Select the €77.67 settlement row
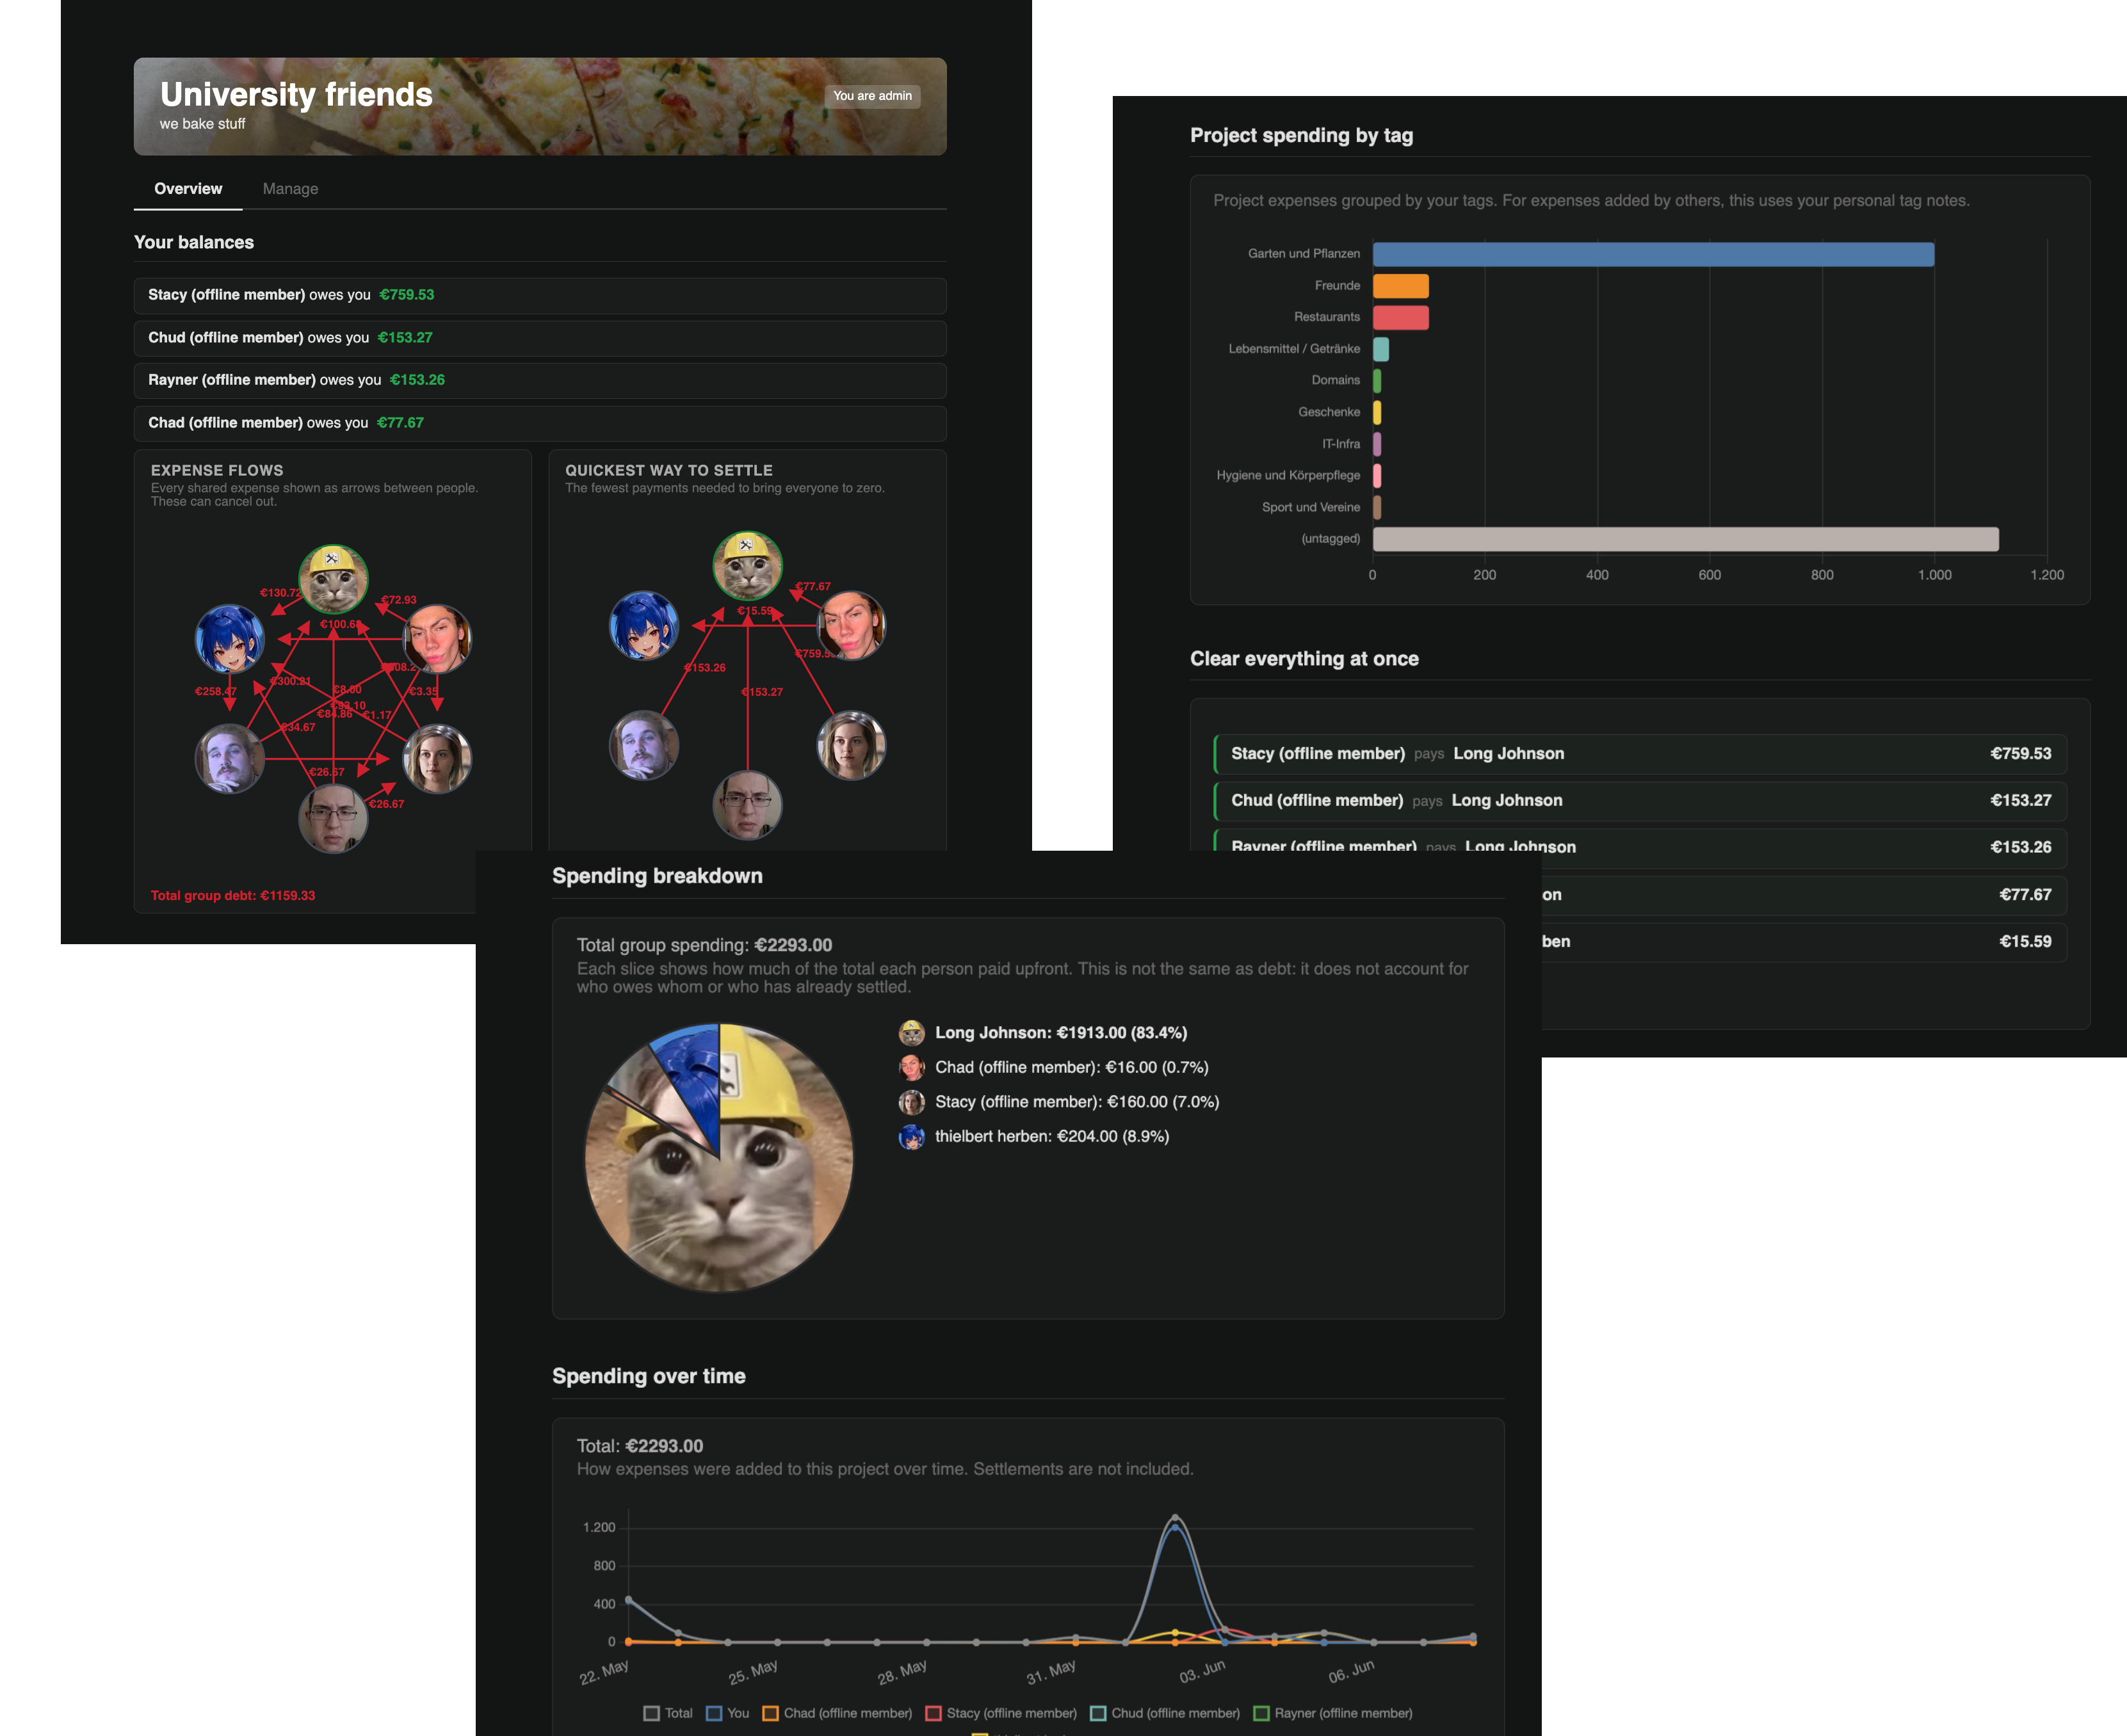2127x1736 pixels. click(1804, 895)
